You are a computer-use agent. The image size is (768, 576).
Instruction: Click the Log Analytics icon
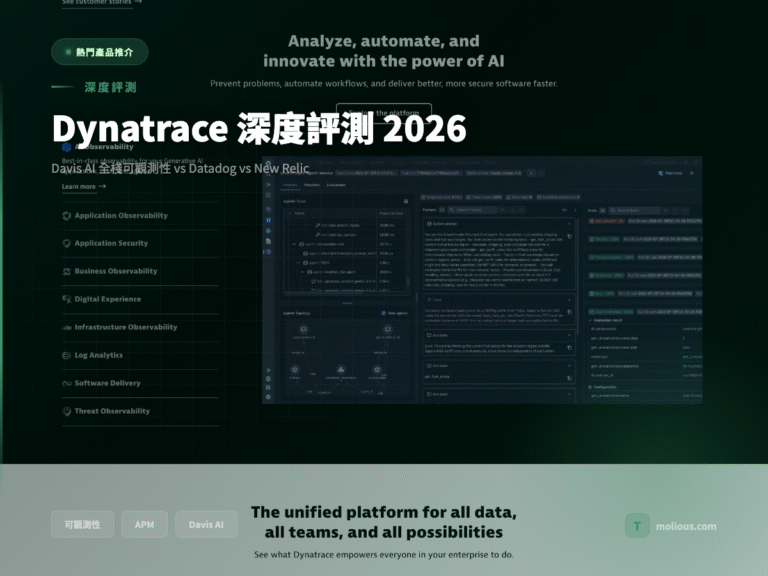click(67, 356)
